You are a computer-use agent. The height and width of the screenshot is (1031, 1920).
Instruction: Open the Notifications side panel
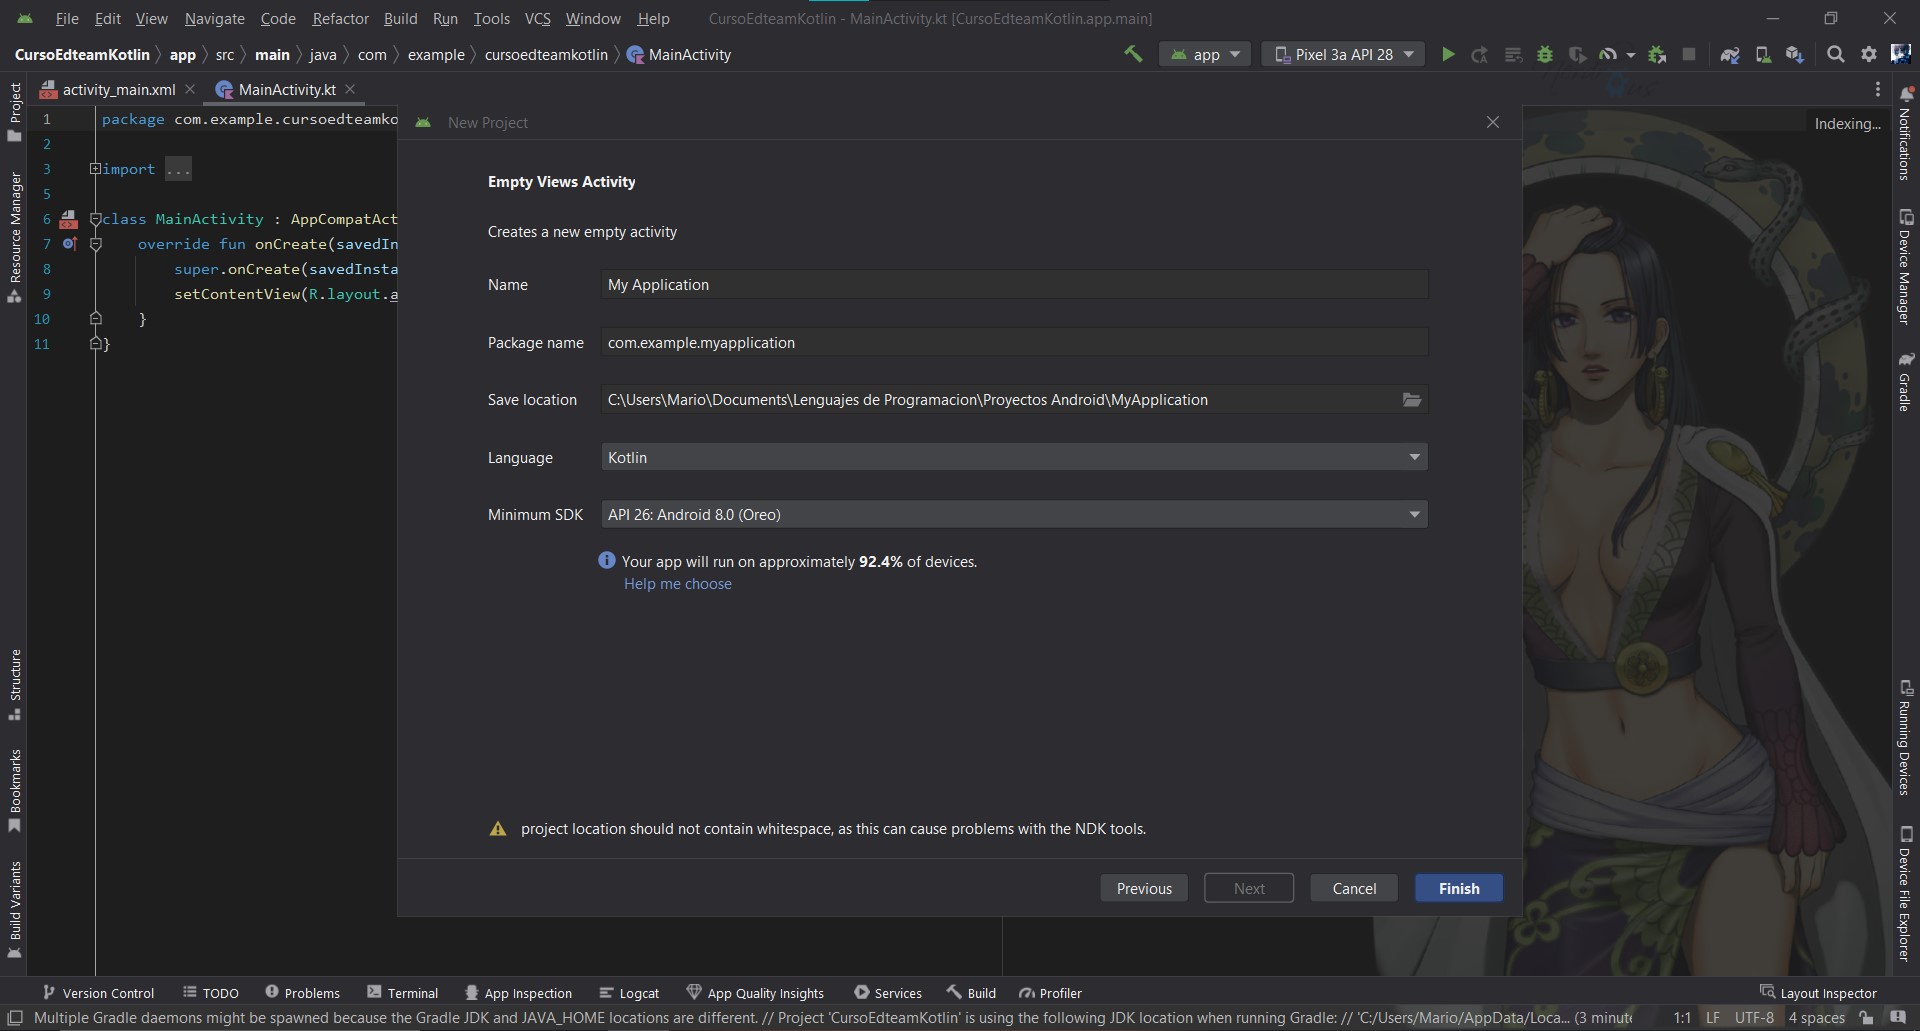(x=1906, y=132)
